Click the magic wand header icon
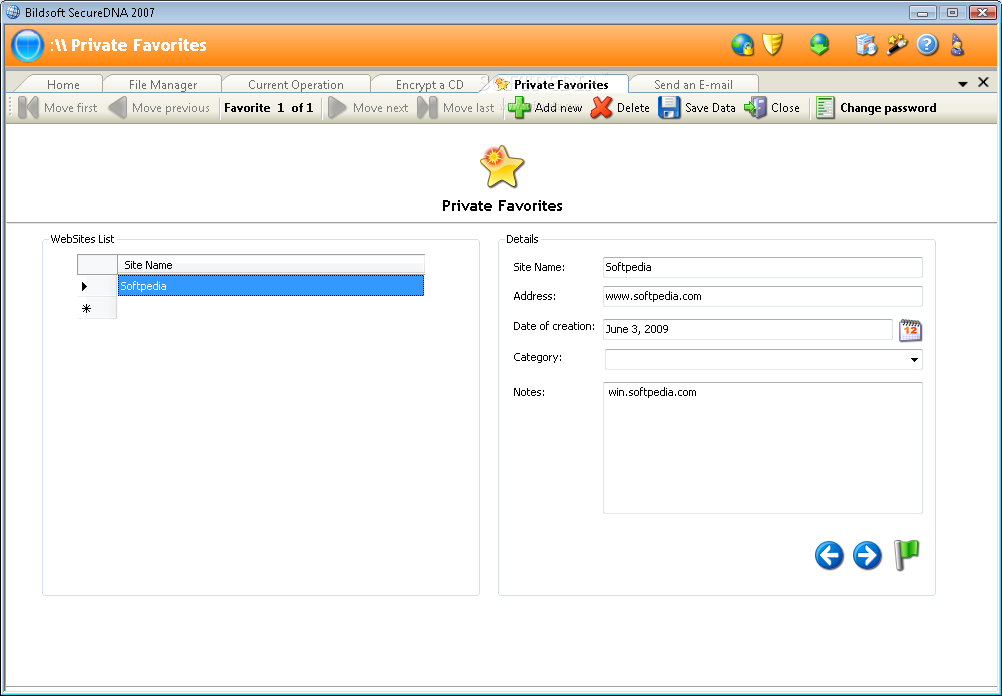1002x696 pixels. (897, 45)
